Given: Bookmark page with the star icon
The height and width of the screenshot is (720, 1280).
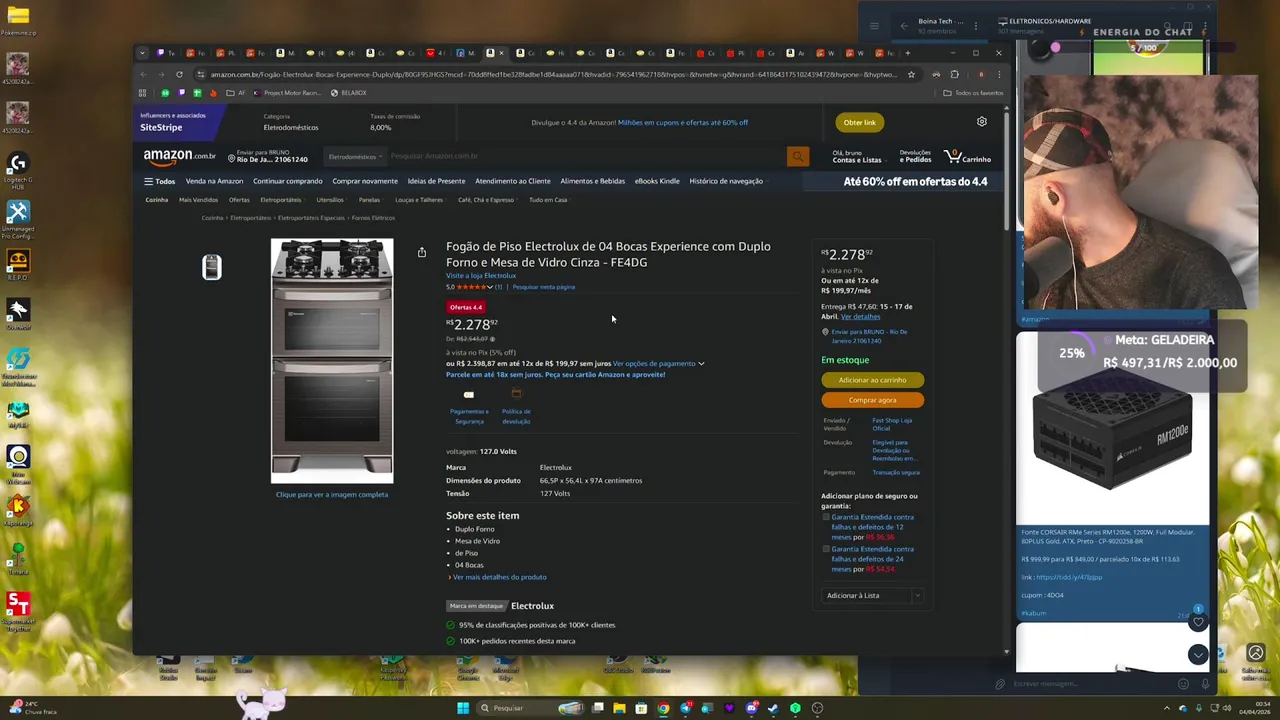Looking at the screenshot, I should pos(911,74).
